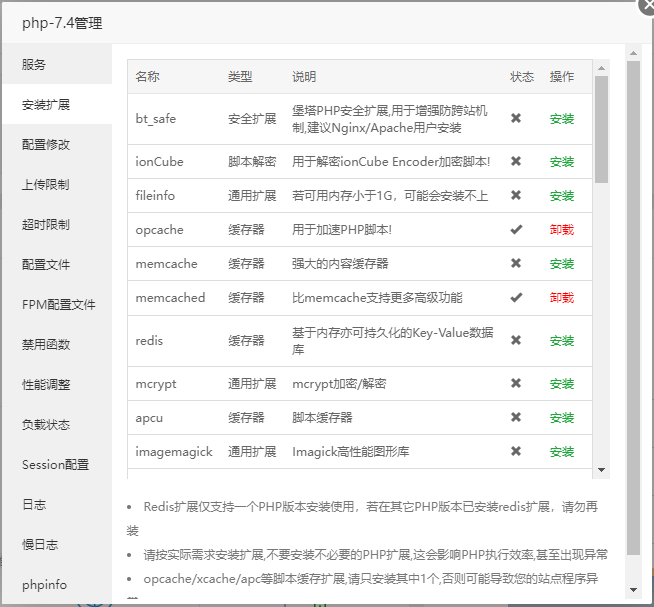
Task: Open the FPM配置文件 tab
Action: [59, 304]
